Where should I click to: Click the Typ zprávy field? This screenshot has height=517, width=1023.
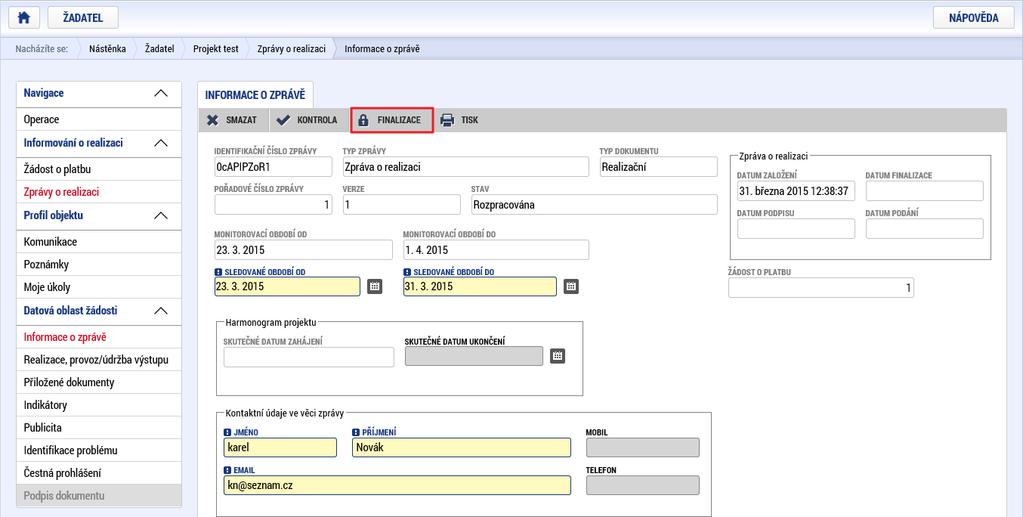coord(466,166)
